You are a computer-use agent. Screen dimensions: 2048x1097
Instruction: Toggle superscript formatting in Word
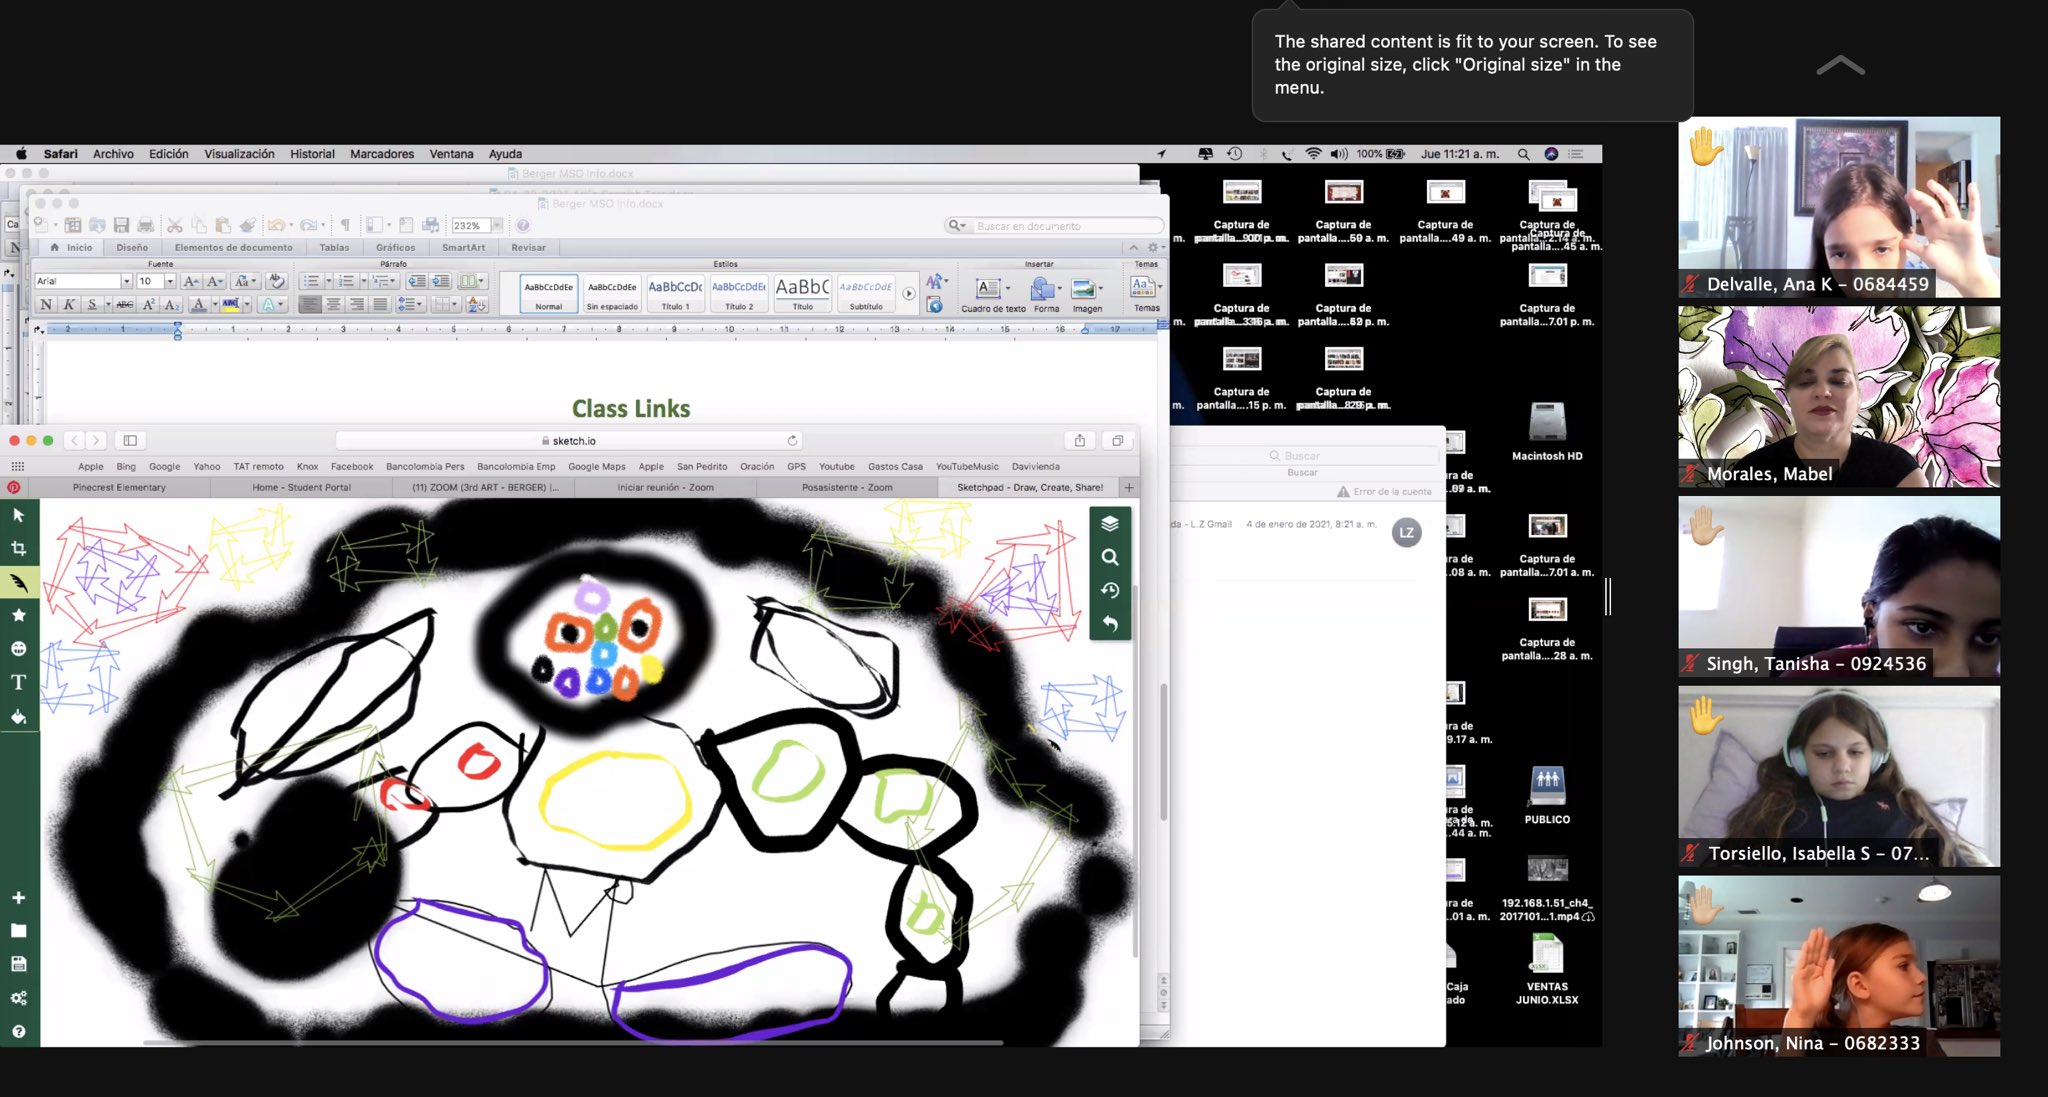[x=149, y=304]
